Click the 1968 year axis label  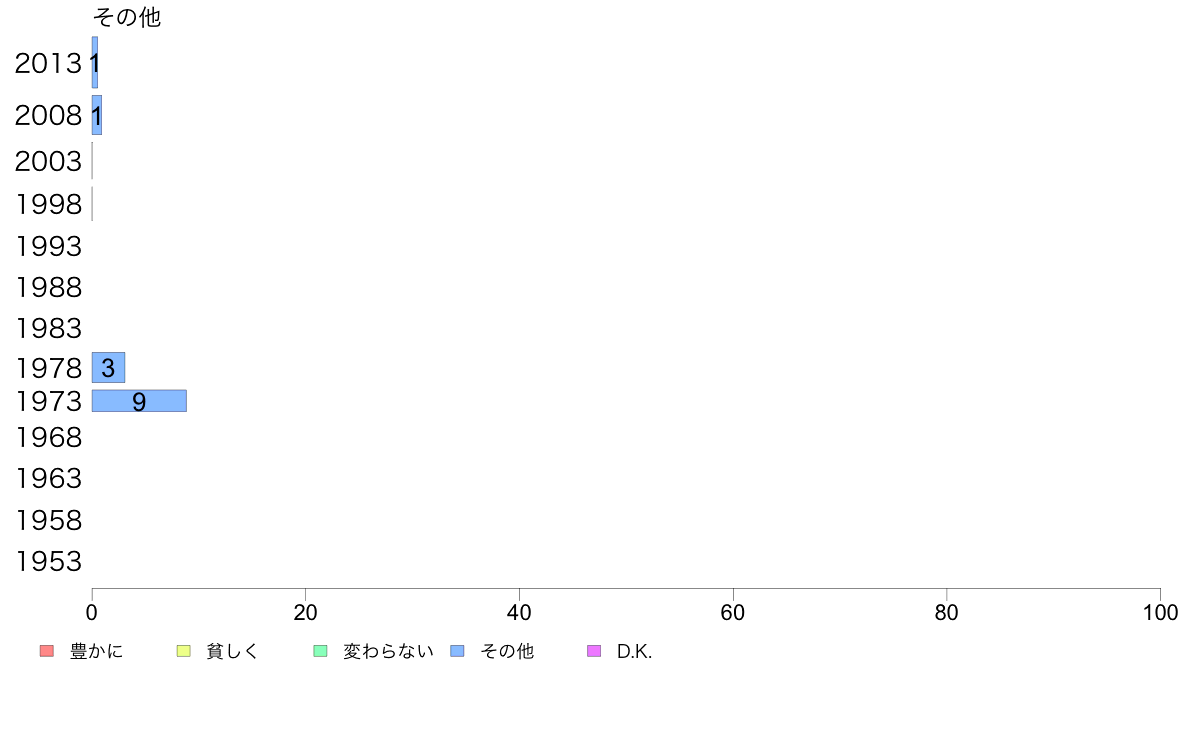[48, 437]
